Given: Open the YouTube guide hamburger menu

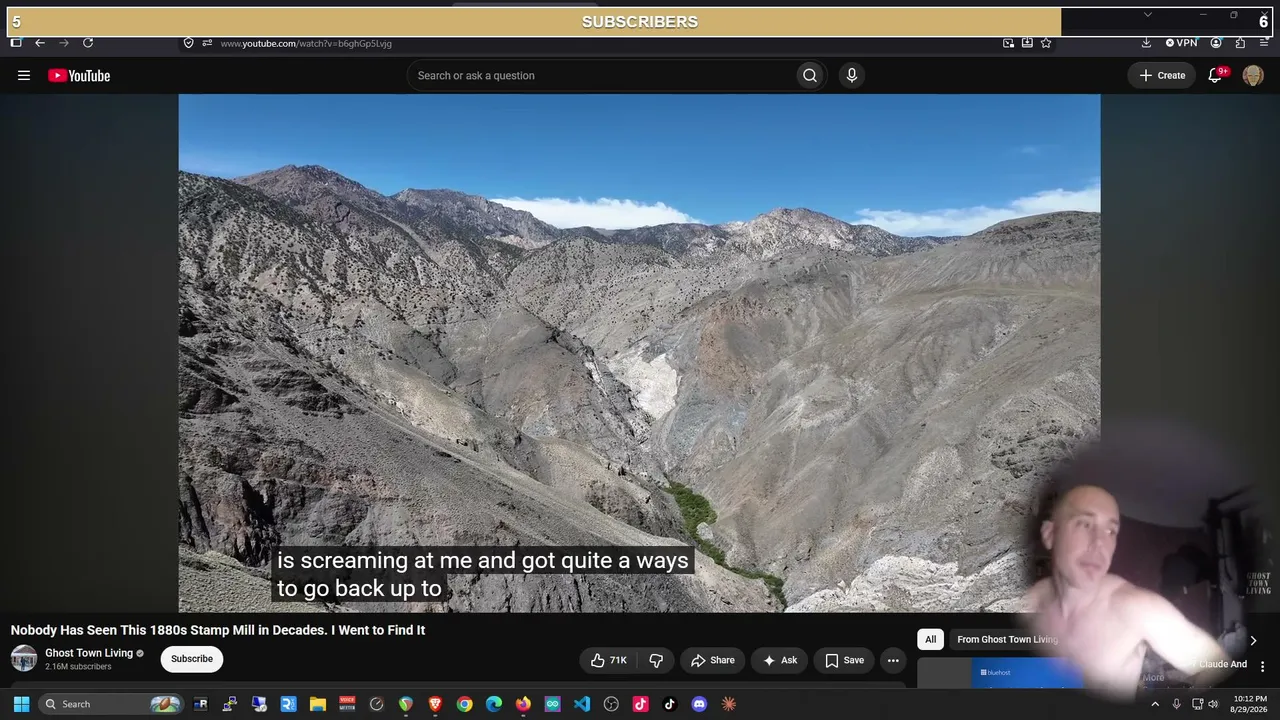Looking at the screenshot, I should pyautogui.click(x=24, y=75).
